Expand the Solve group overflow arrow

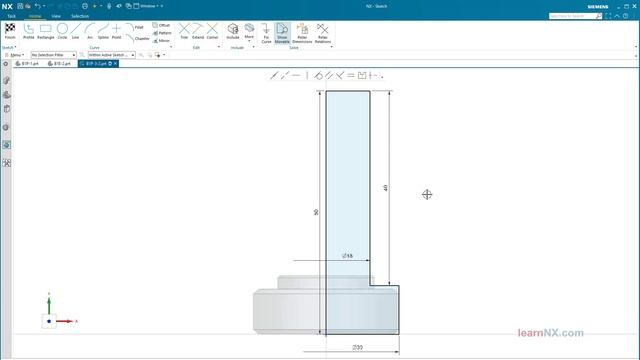(331, 47)
